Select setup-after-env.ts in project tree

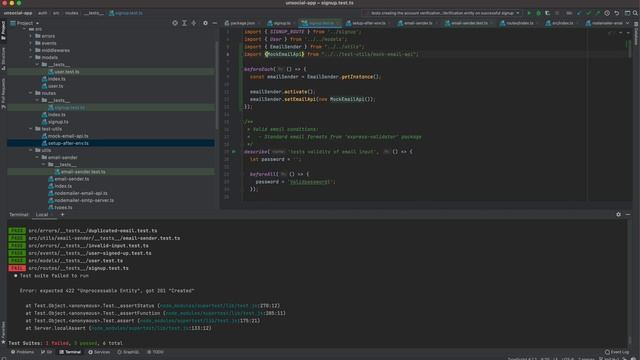pos(68,143)
